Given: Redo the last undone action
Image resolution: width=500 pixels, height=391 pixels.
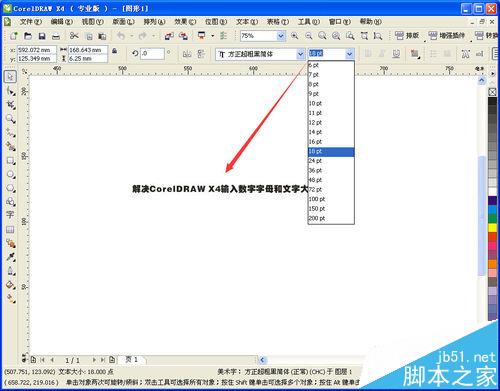Looking at the screenshot, I should pyautogui.click(x=143, y=36).
